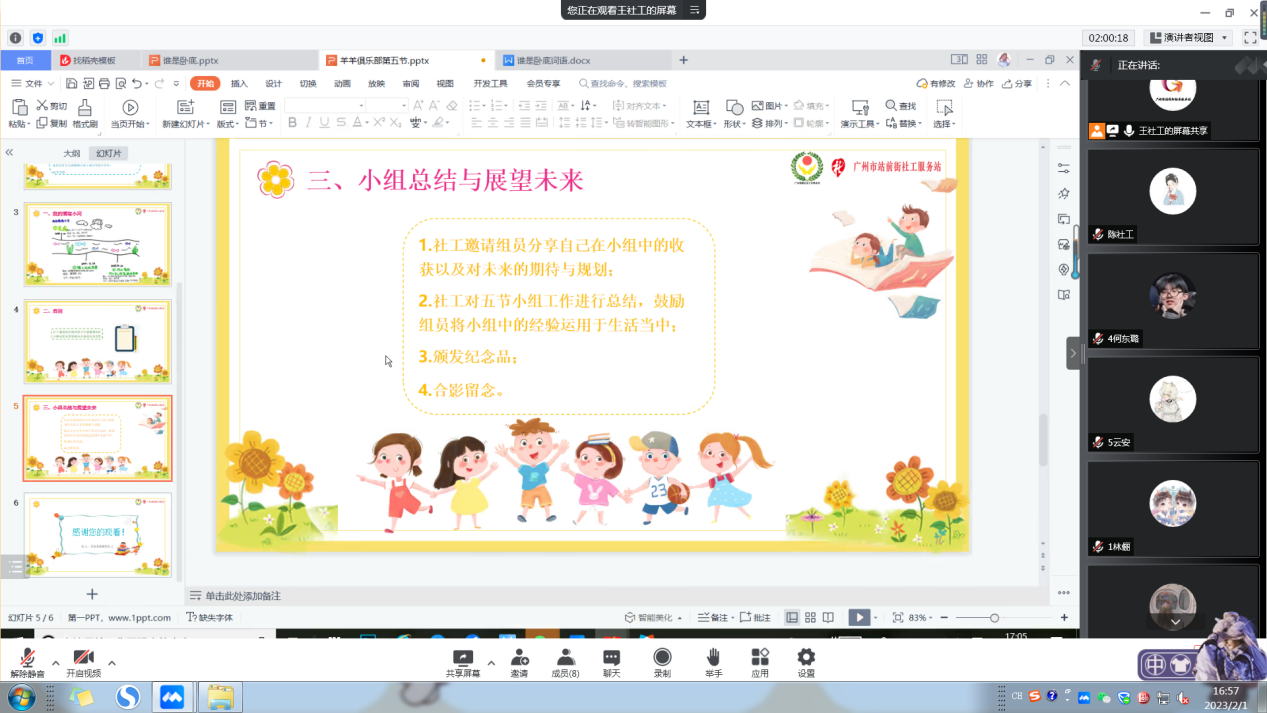
Task: Open the File (文件) menu dropdown
Action: [x=33, y=84]
